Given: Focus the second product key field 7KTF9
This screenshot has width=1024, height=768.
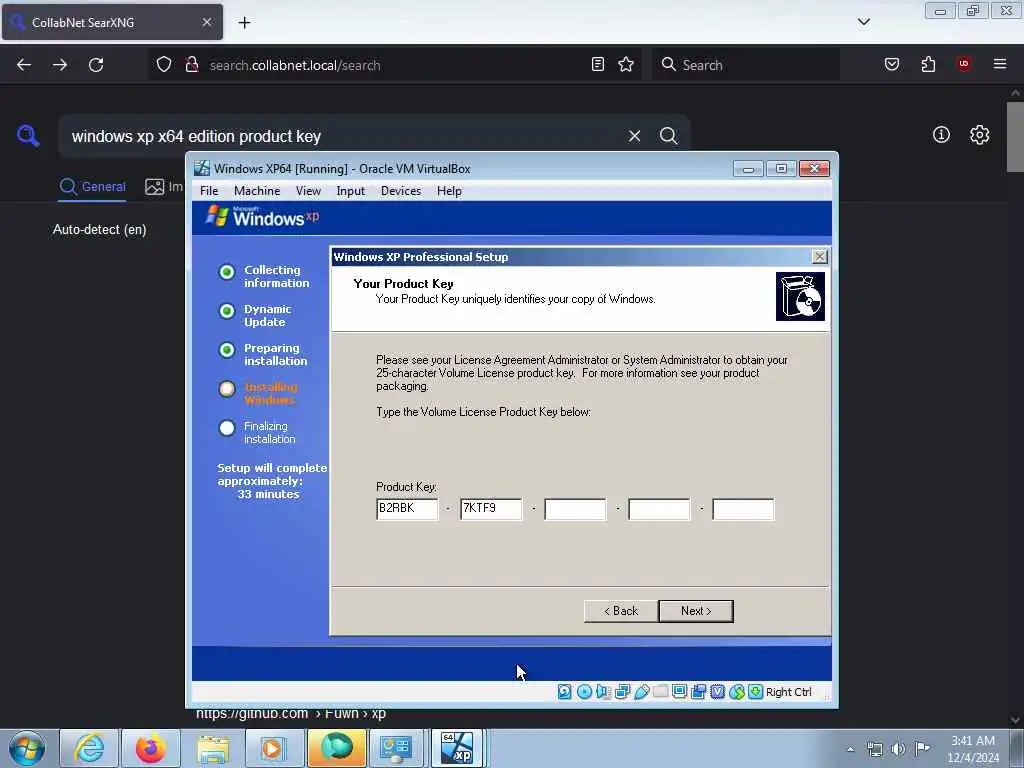Looking at the screenshot, I should click(491, 509).
